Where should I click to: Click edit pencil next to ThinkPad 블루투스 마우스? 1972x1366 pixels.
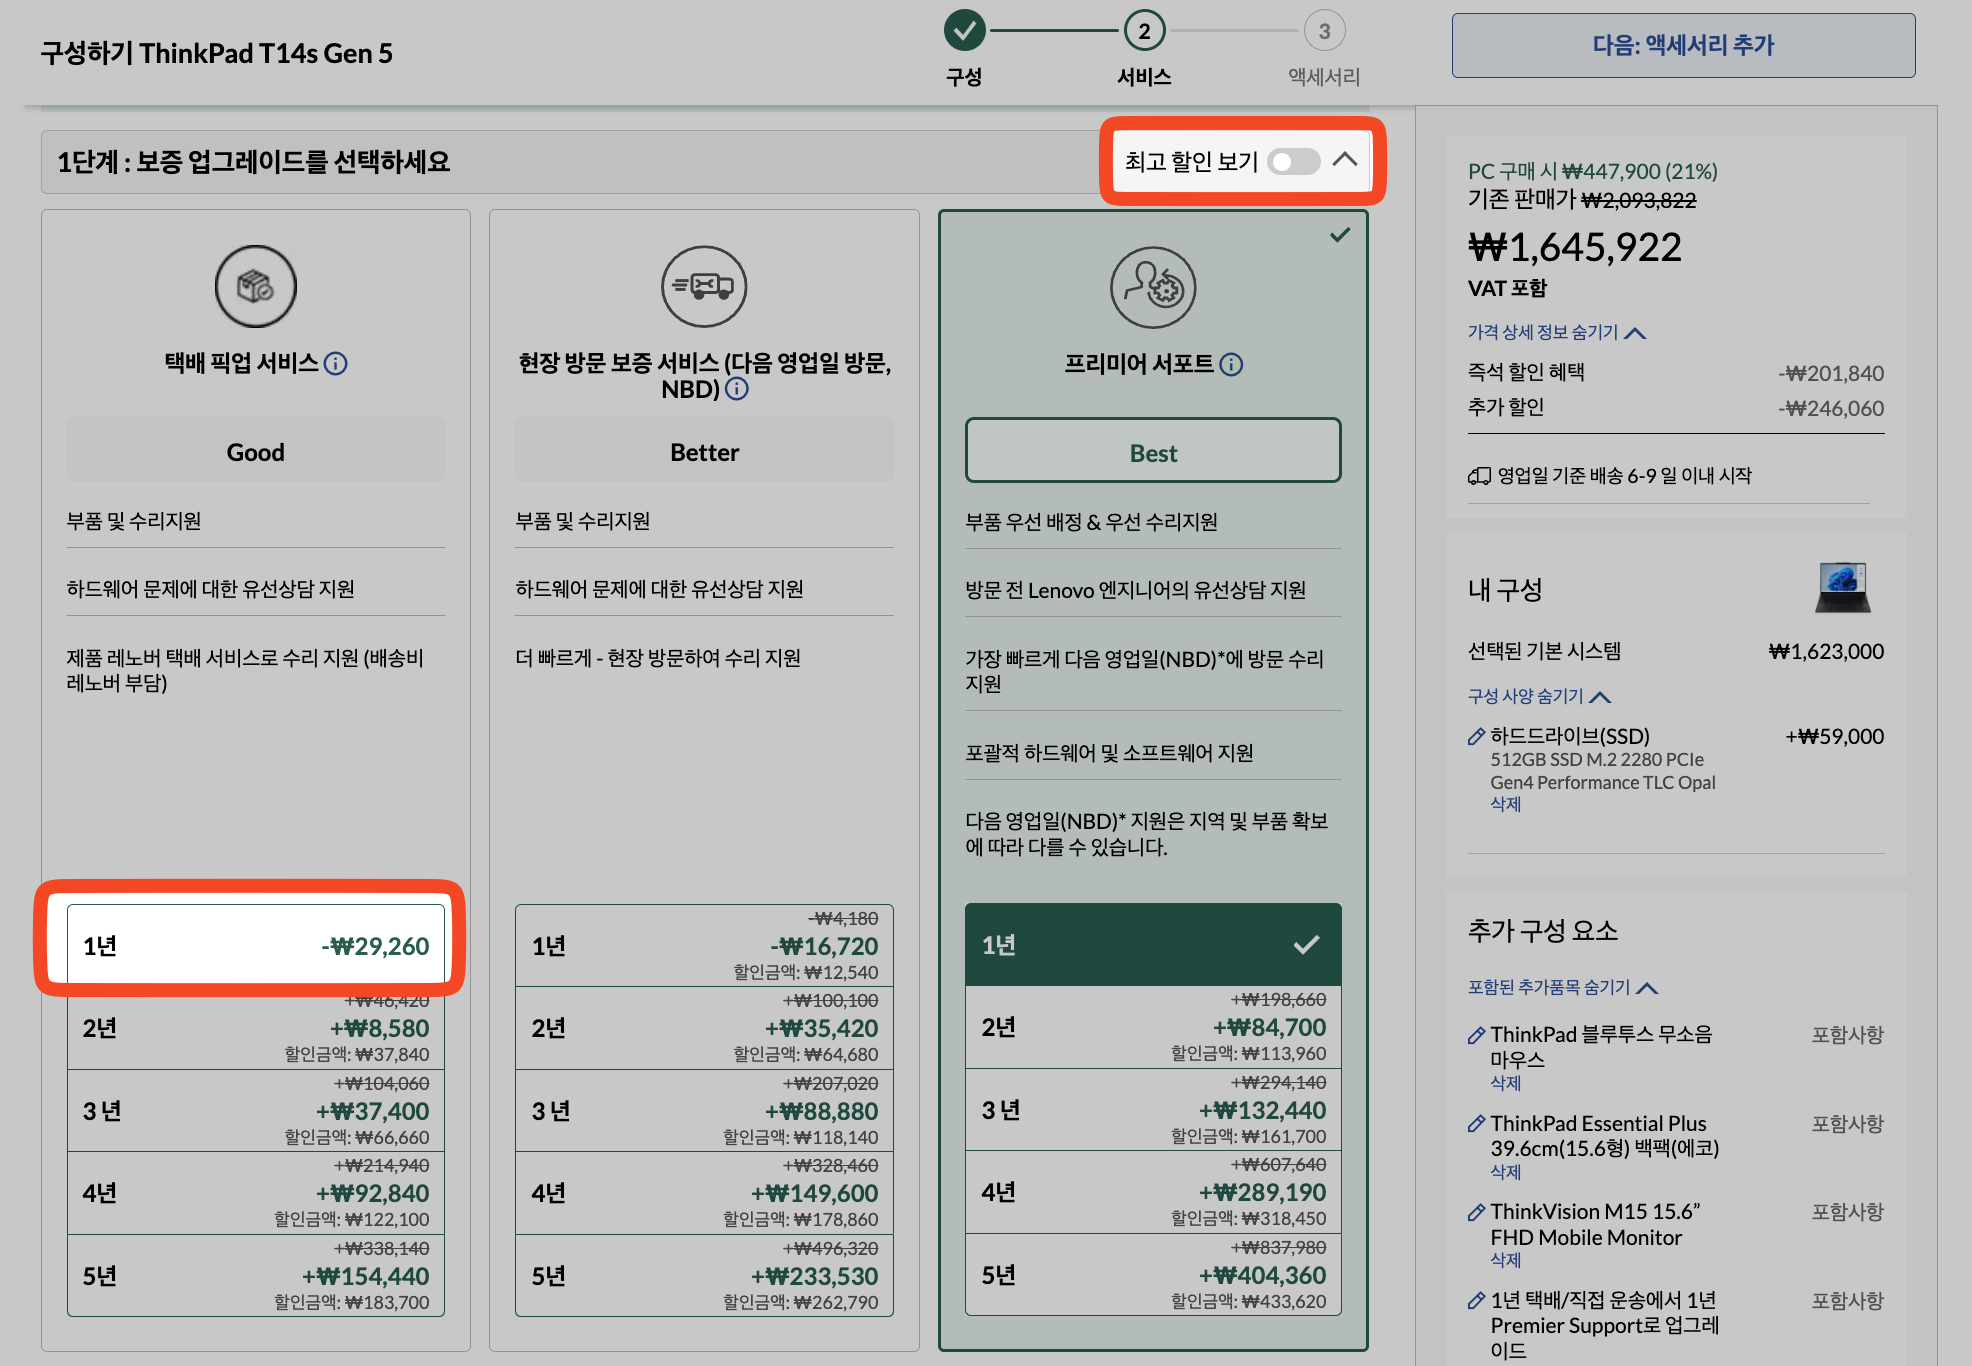pyautogui.click(x=1476, y=1035)
